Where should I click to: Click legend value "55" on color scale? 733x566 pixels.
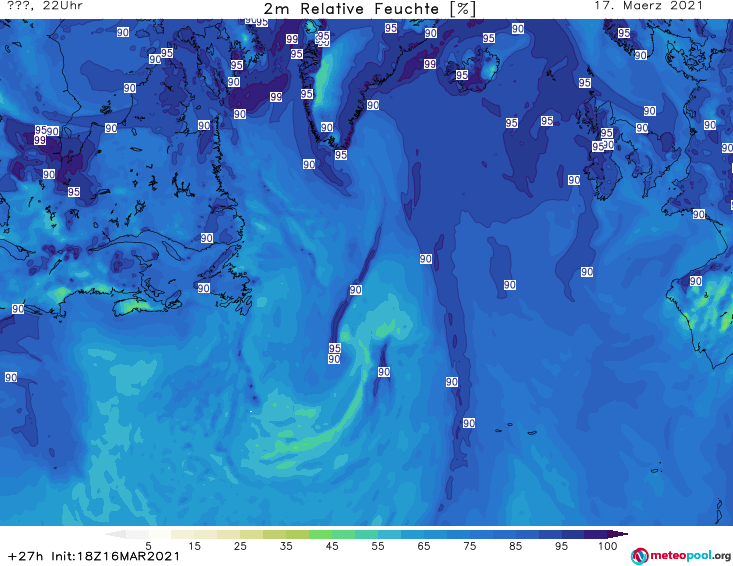click(378, 545)
